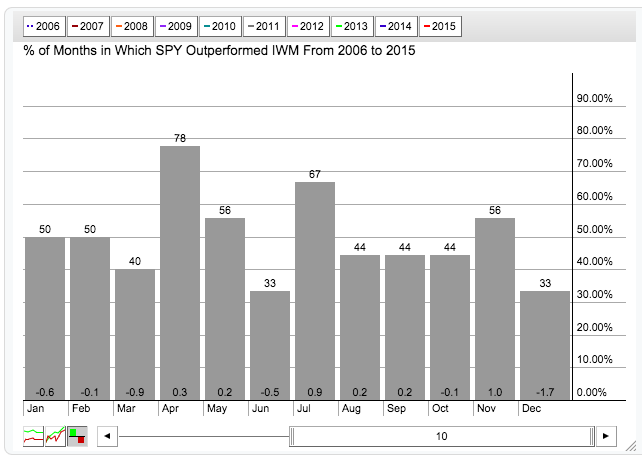Toggle the 2012 year series
Screen dimensions: 642x456
pos(308,27)
